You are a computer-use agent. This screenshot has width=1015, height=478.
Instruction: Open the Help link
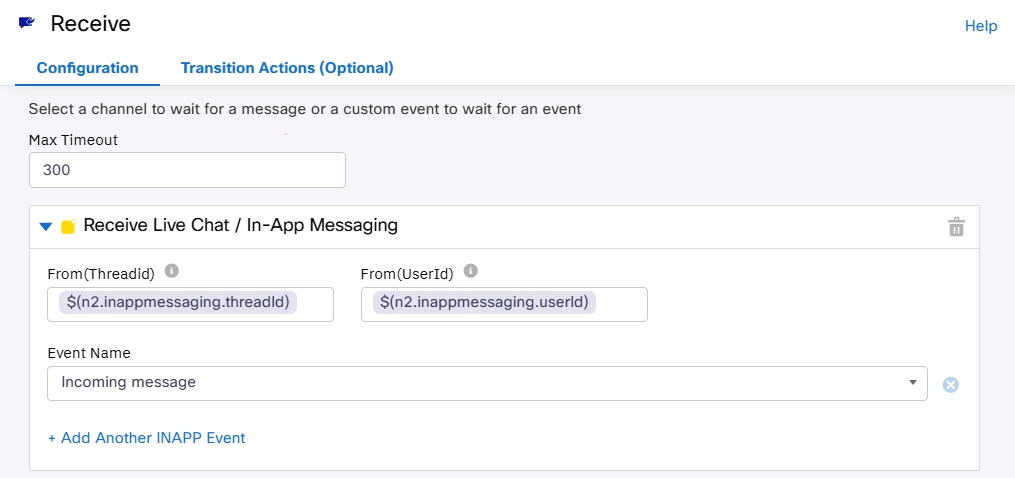(x=980, y=26)
